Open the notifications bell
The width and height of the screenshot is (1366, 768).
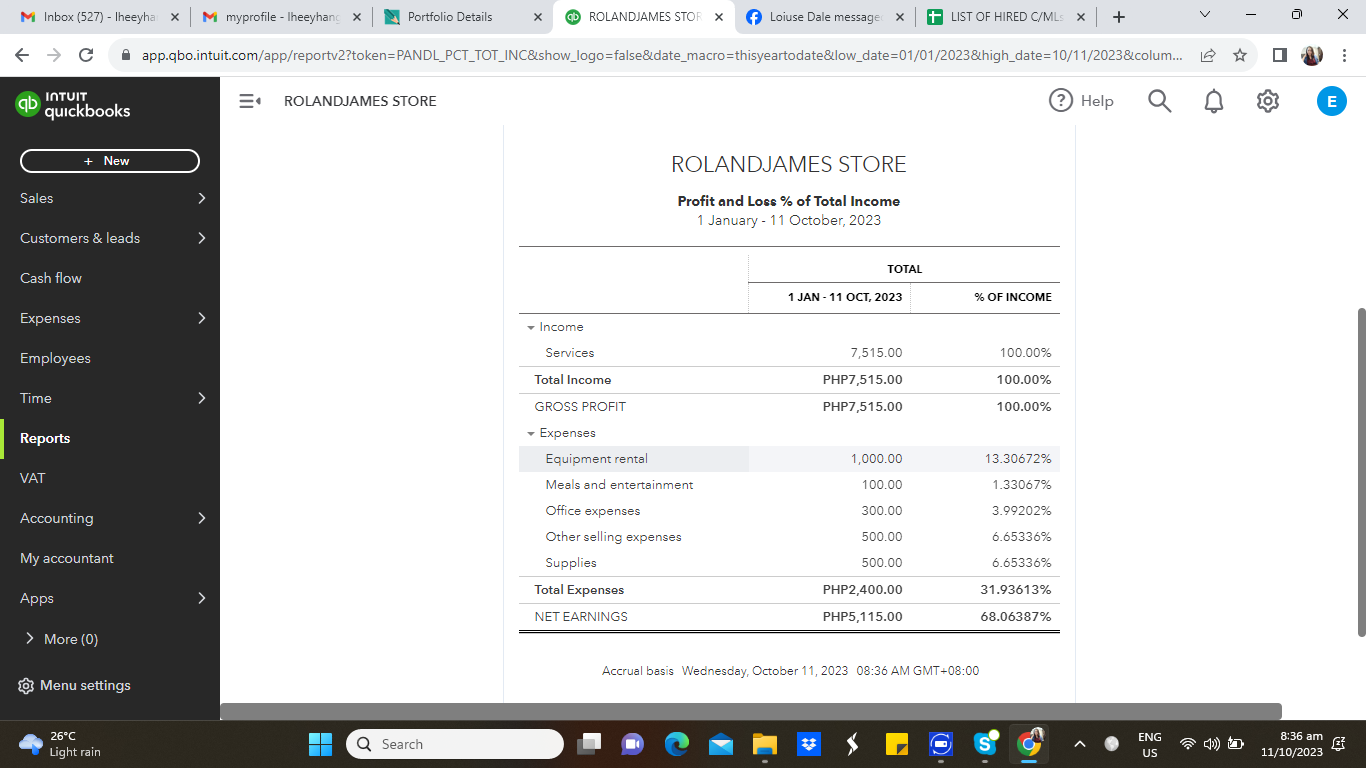pyautogui.click(x=1214, y=101)
